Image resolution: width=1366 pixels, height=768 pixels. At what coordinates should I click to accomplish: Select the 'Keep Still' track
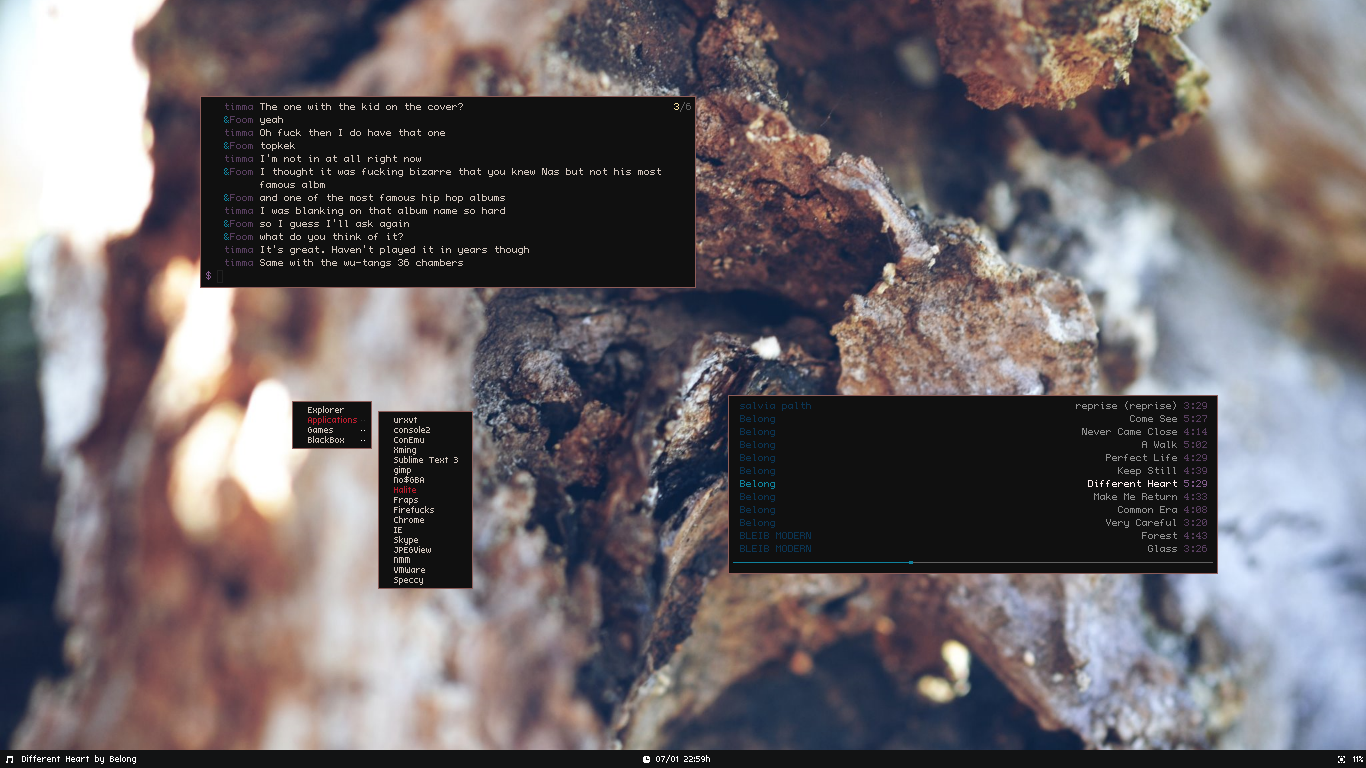1147,471
